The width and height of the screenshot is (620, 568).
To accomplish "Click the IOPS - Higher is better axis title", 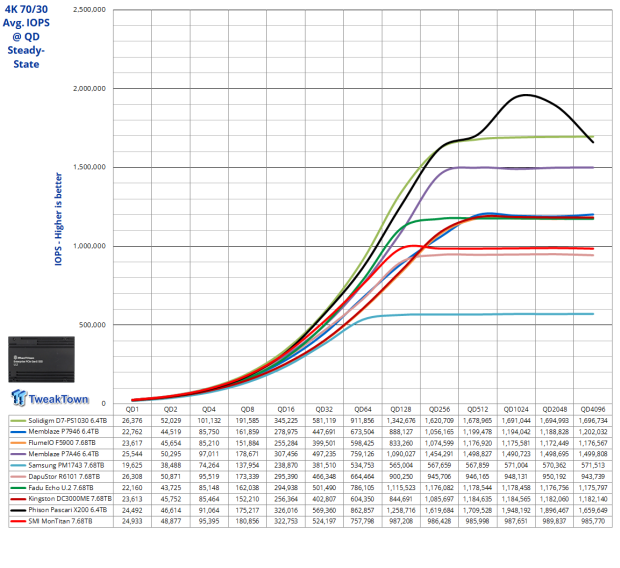I will 58,219.
